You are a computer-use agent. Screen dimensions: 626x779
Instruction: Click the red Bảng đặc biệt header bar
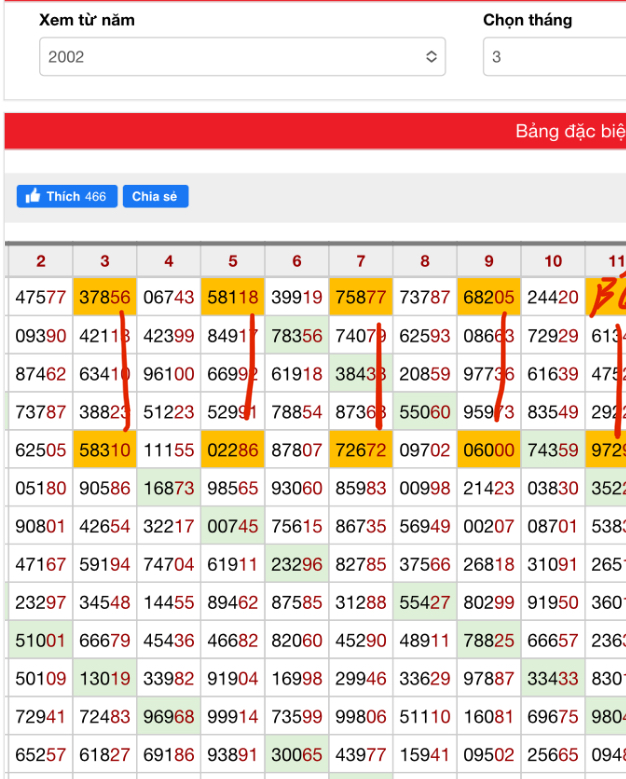pyautogui.click(x=315, y=131)
